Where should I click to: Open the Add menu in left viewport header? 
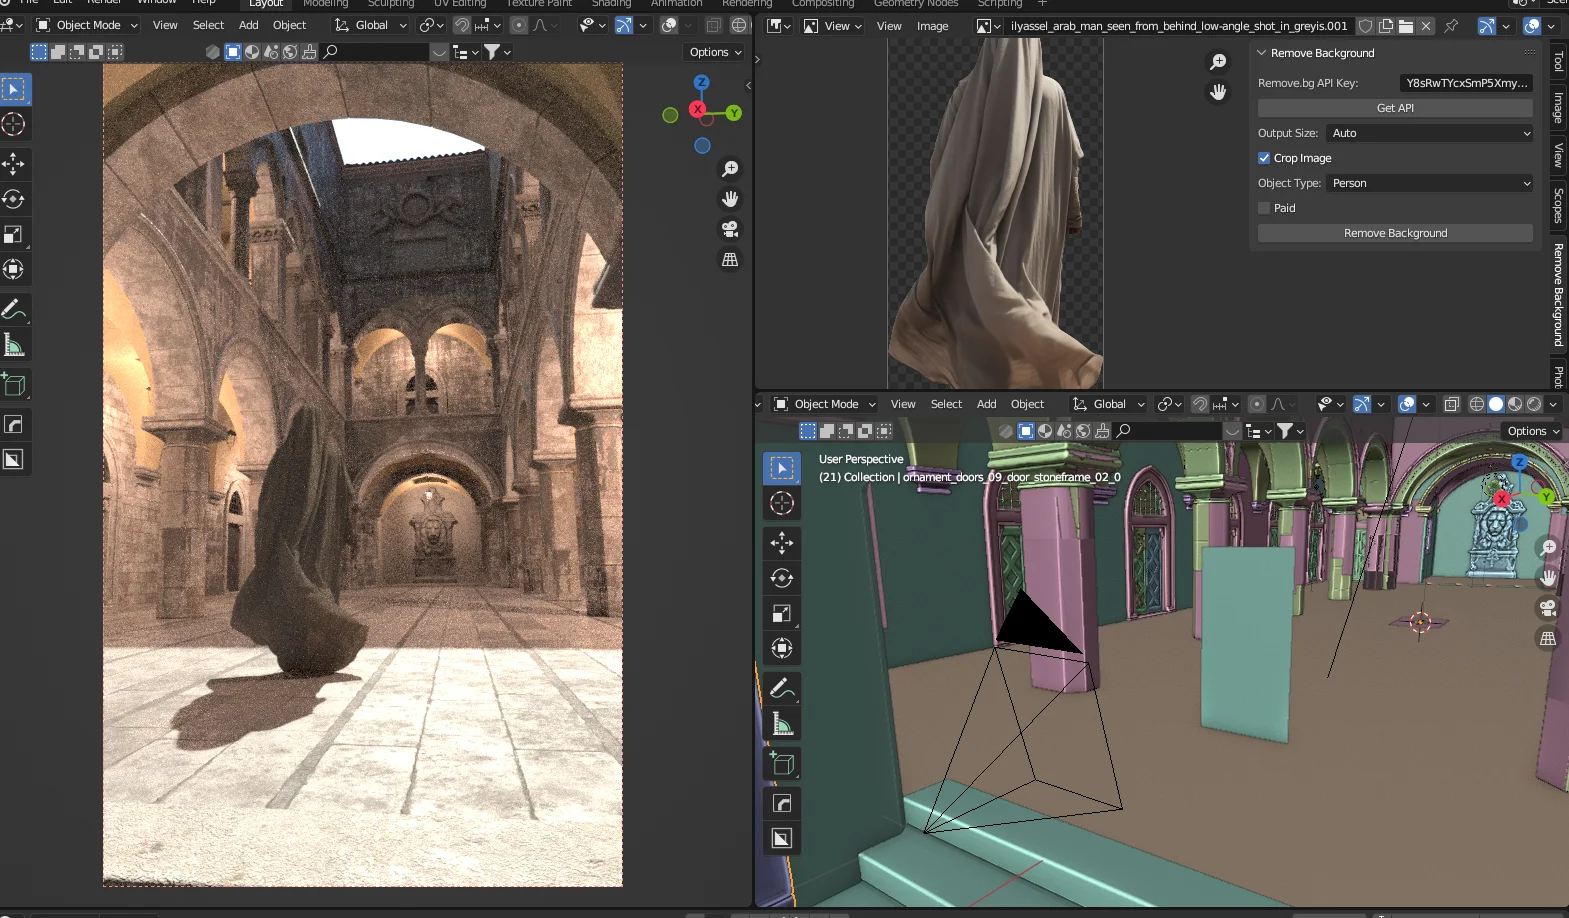[248, 25]
